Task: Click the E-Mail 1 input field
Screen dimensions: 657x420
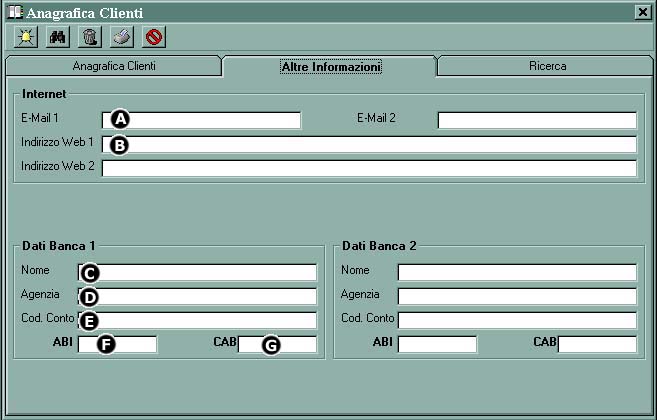Action: 202,120
